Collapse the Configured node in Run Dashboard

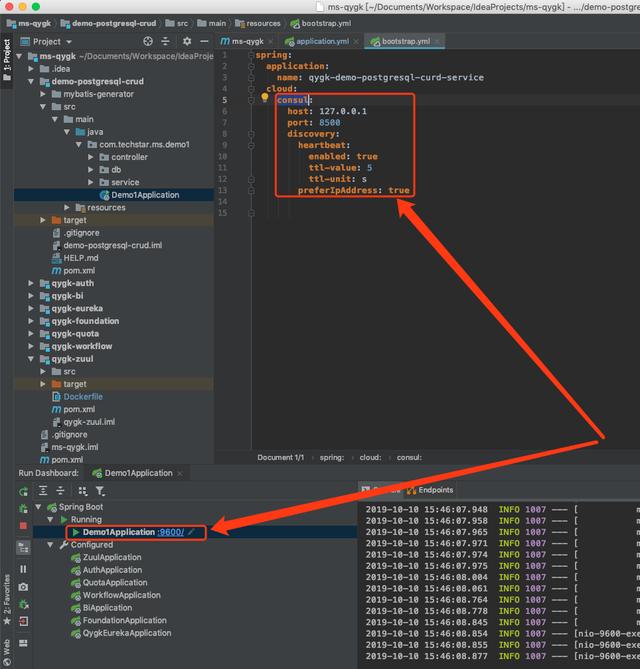[50, 544]
